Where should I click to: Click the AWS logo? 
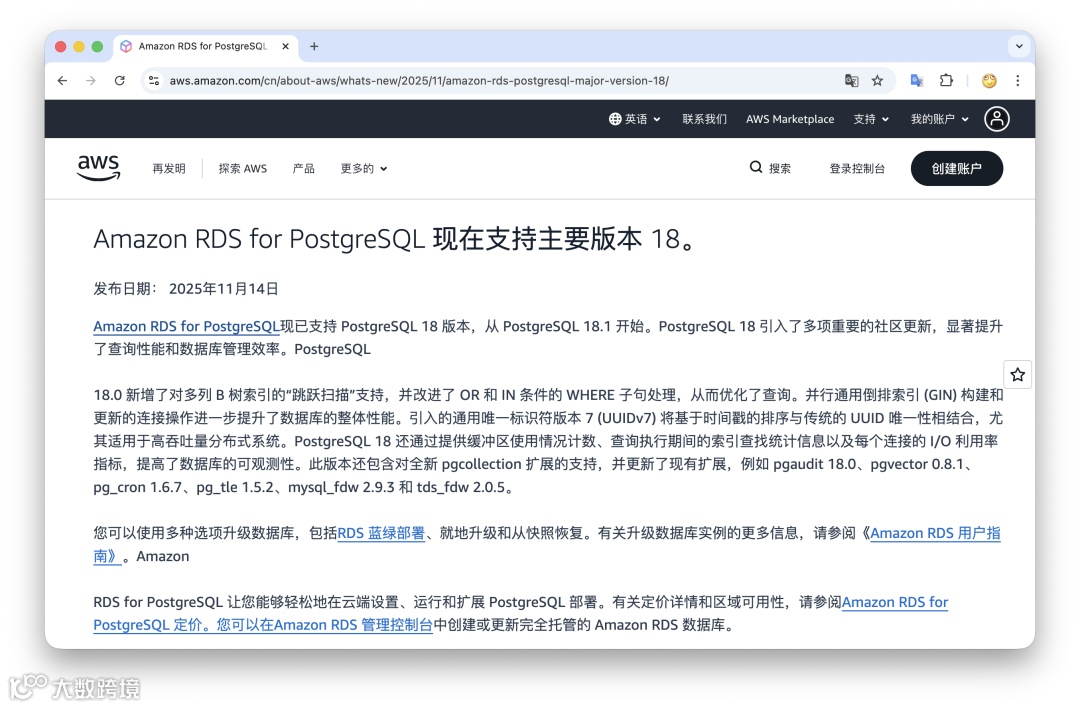(x=98, y=167)
